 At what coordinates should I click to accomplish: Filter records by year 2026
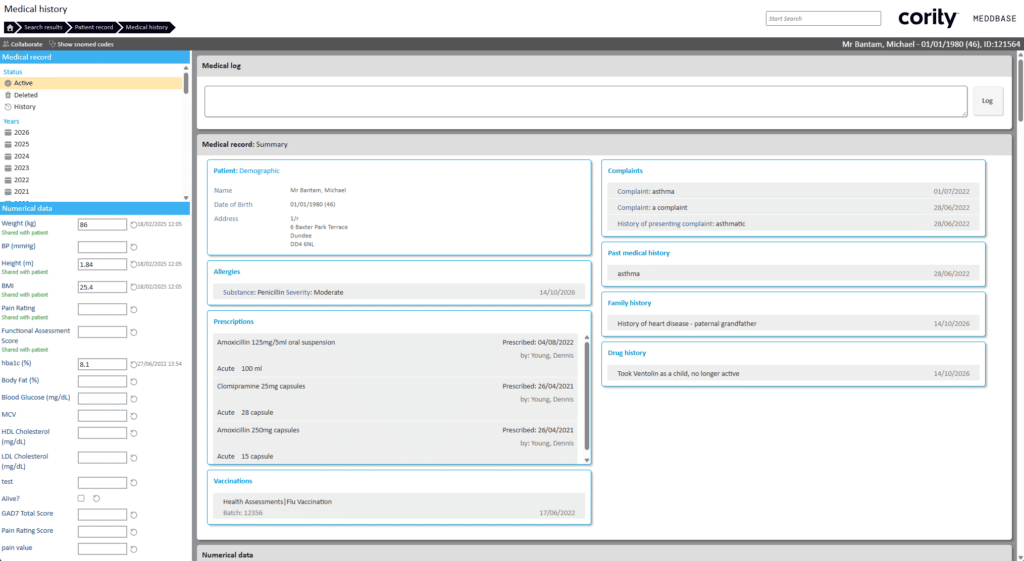tap(22, 132)
